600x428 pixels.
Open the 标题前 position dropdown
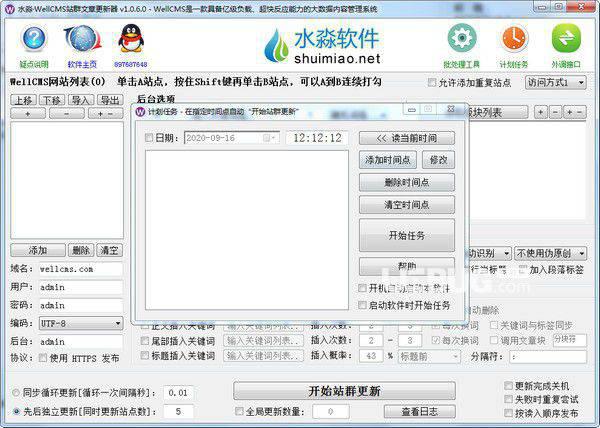429,356
